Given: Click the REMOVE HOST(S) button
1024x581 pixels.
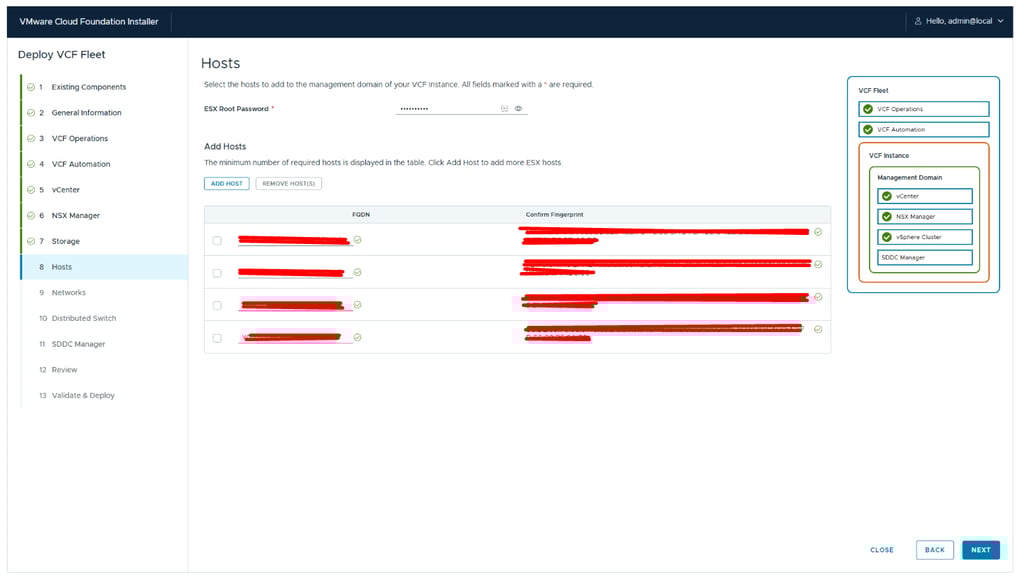Looking at the screenshot, I should (289, 184).
